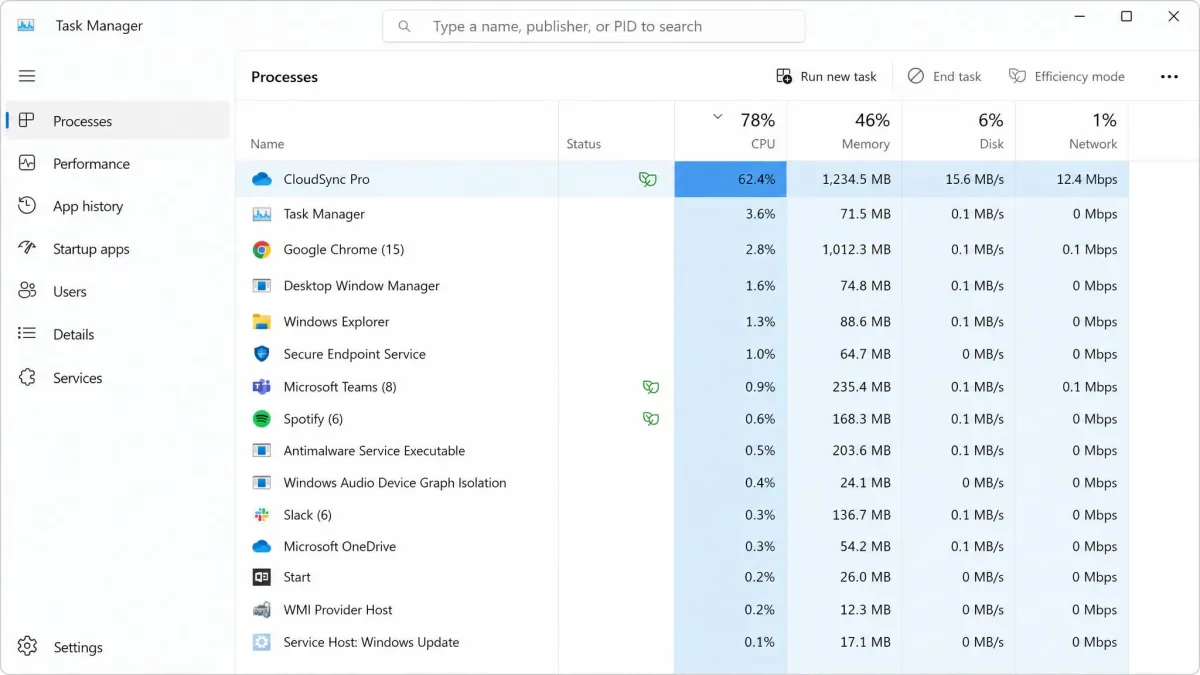Select the Spotify (6) process name

(x=313, y=419)
